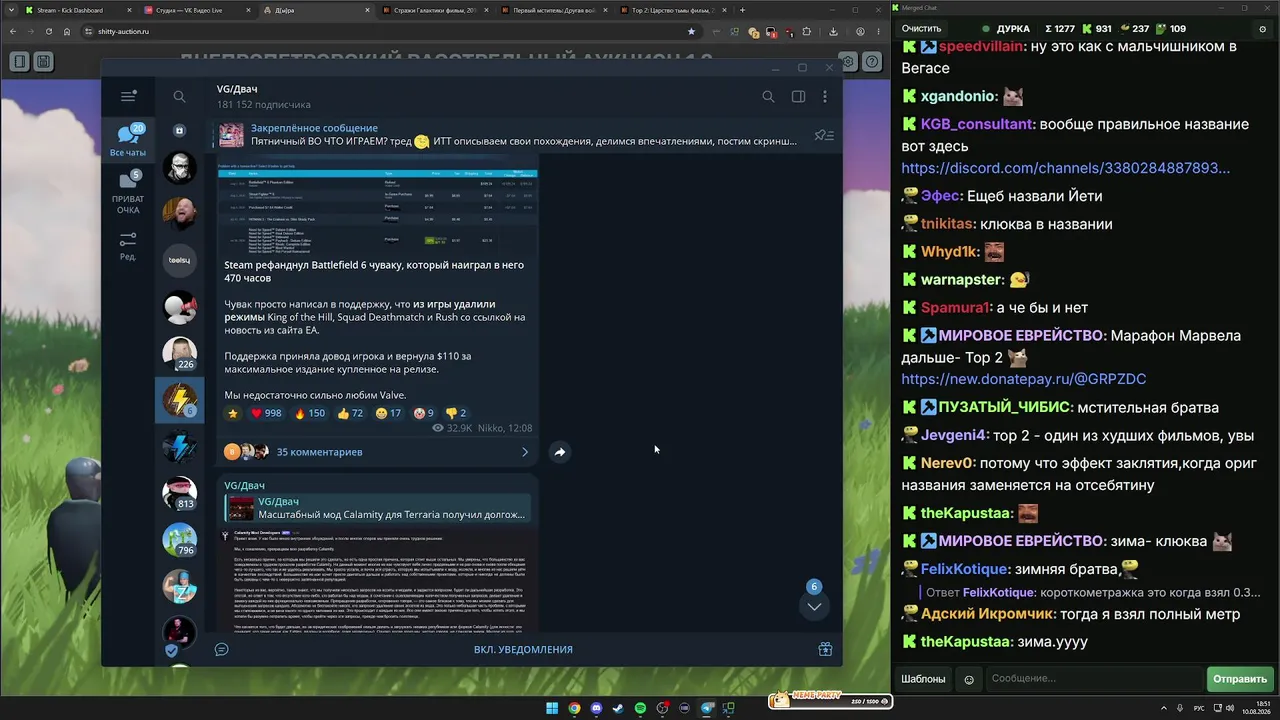Open the Ред. folder editing option
The width and height of the screenshot is (1280, 720).
tap(128, 246)
